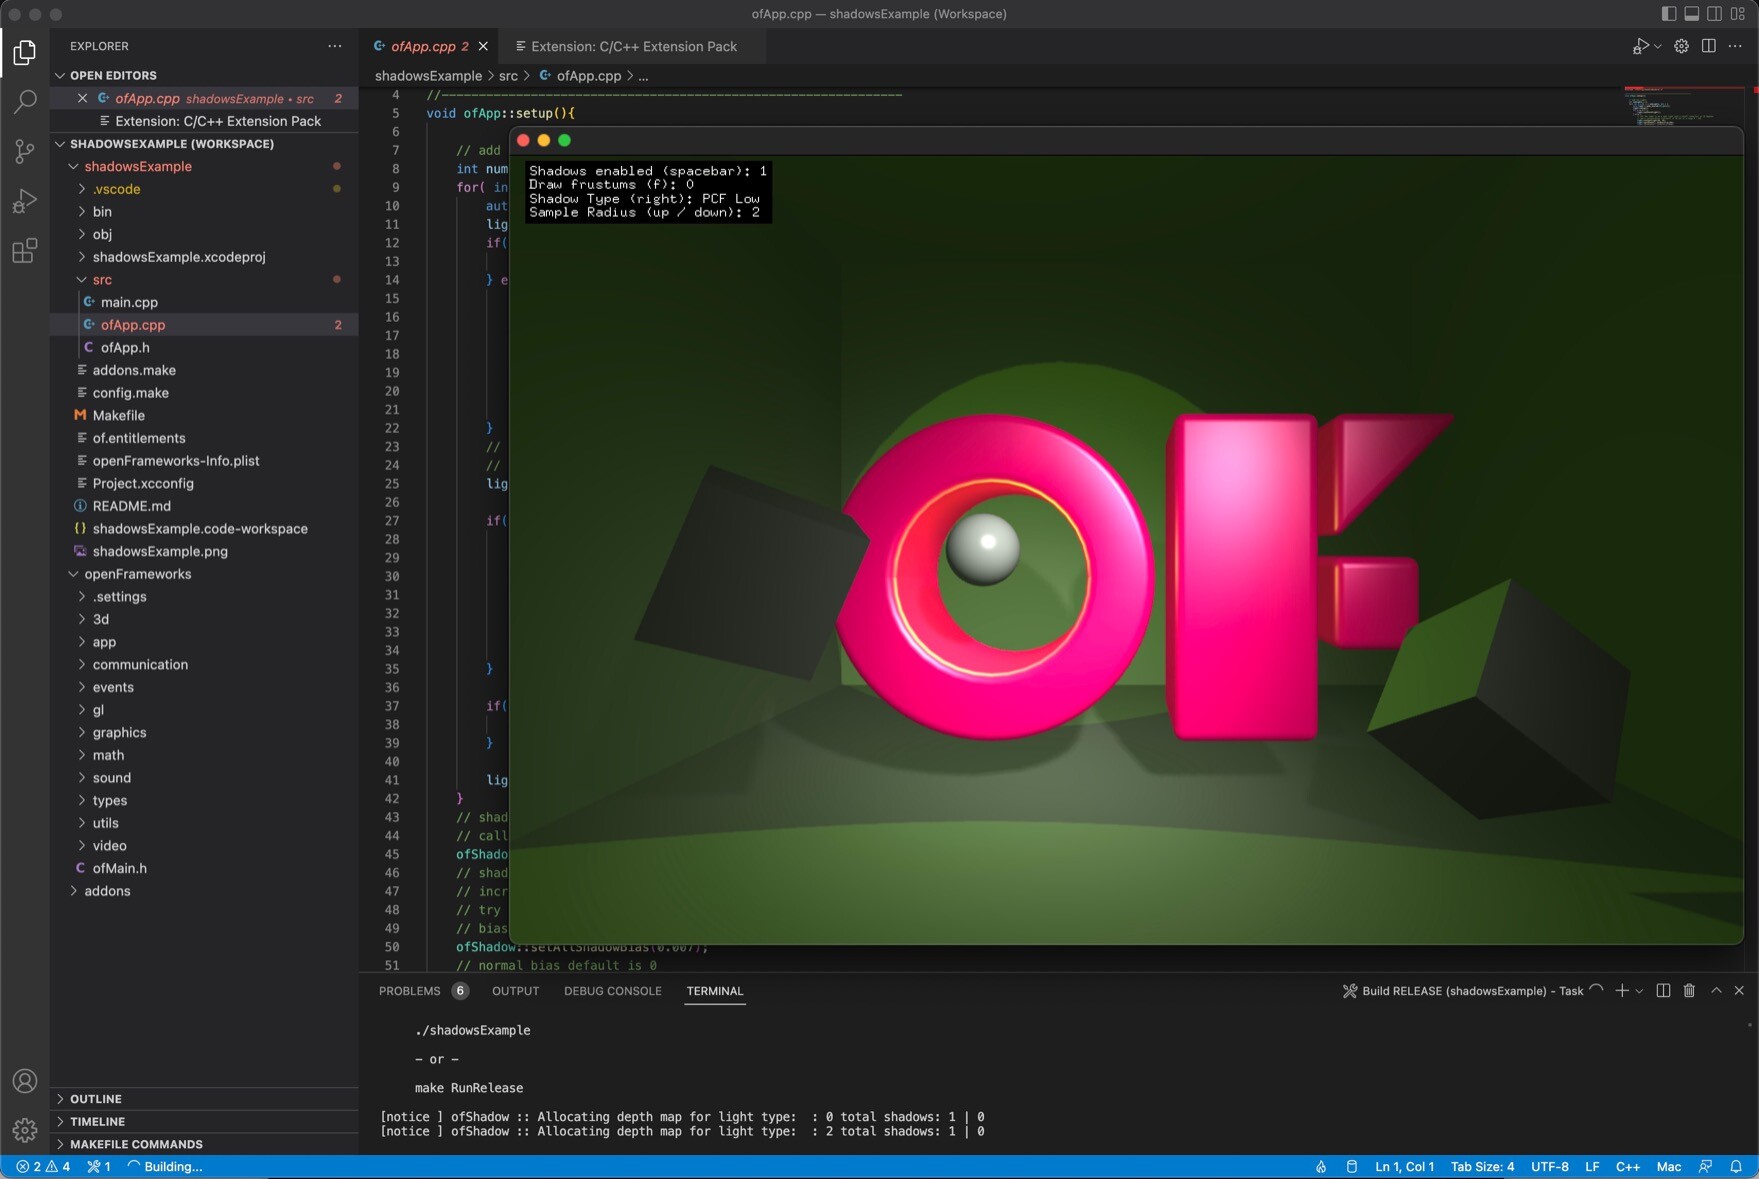This screenshot has width=1759, height=1179.
Task: Toggle the primary side bar visibility
Action: pyautogui.click(x=1669, y=14)
